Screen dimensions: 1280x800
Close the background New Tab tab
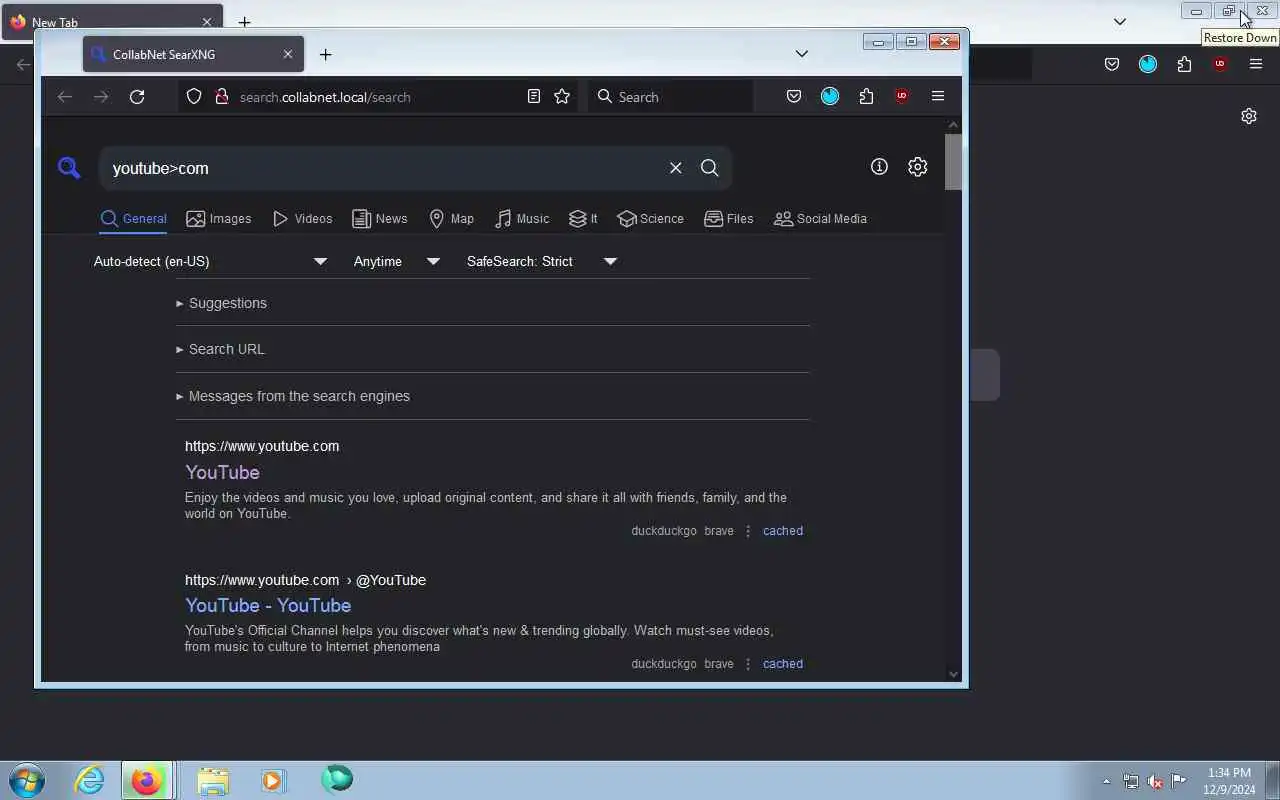[x=207, y=22]
